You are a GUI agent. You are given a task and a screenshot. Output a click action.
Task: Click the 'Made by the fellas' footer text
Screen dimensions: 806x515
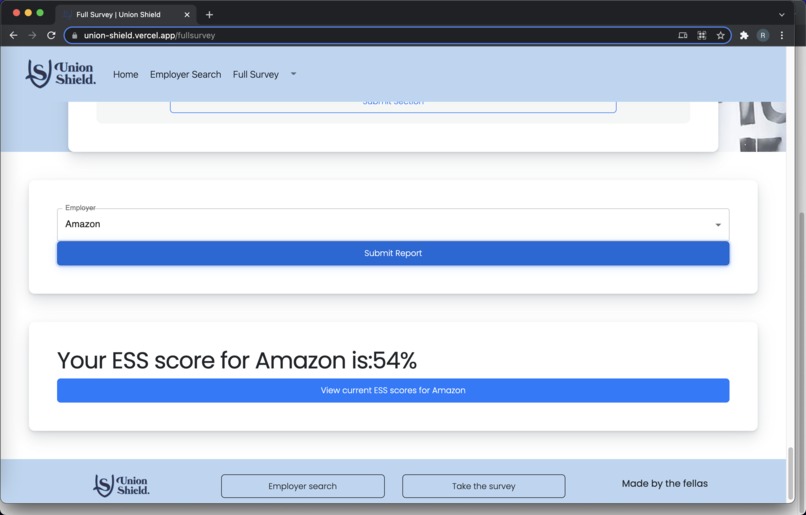pos(665,483)
